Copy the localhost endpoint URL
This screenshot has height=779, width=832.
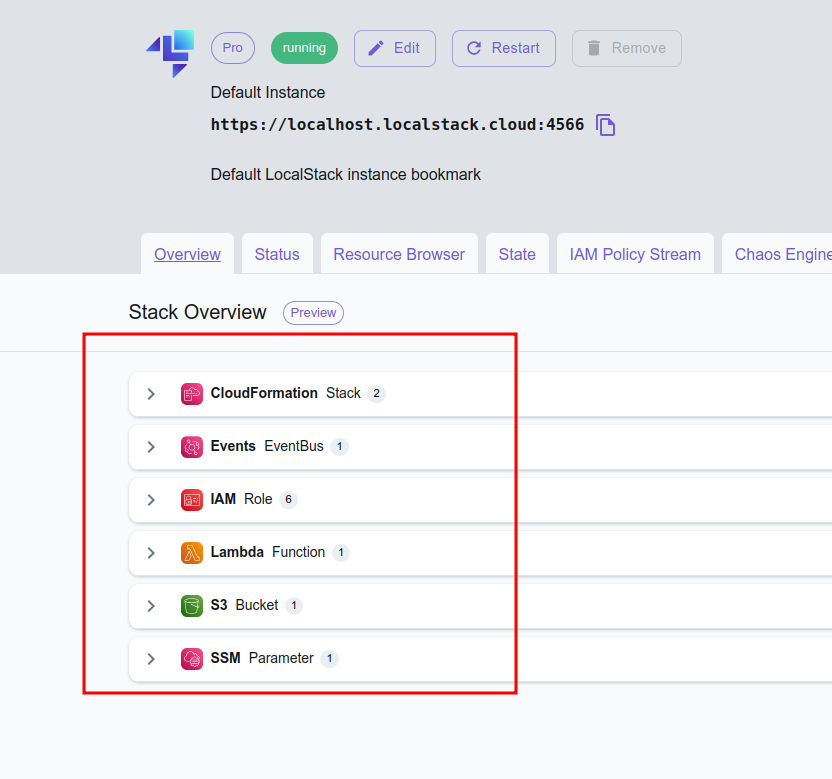point(605,125)
